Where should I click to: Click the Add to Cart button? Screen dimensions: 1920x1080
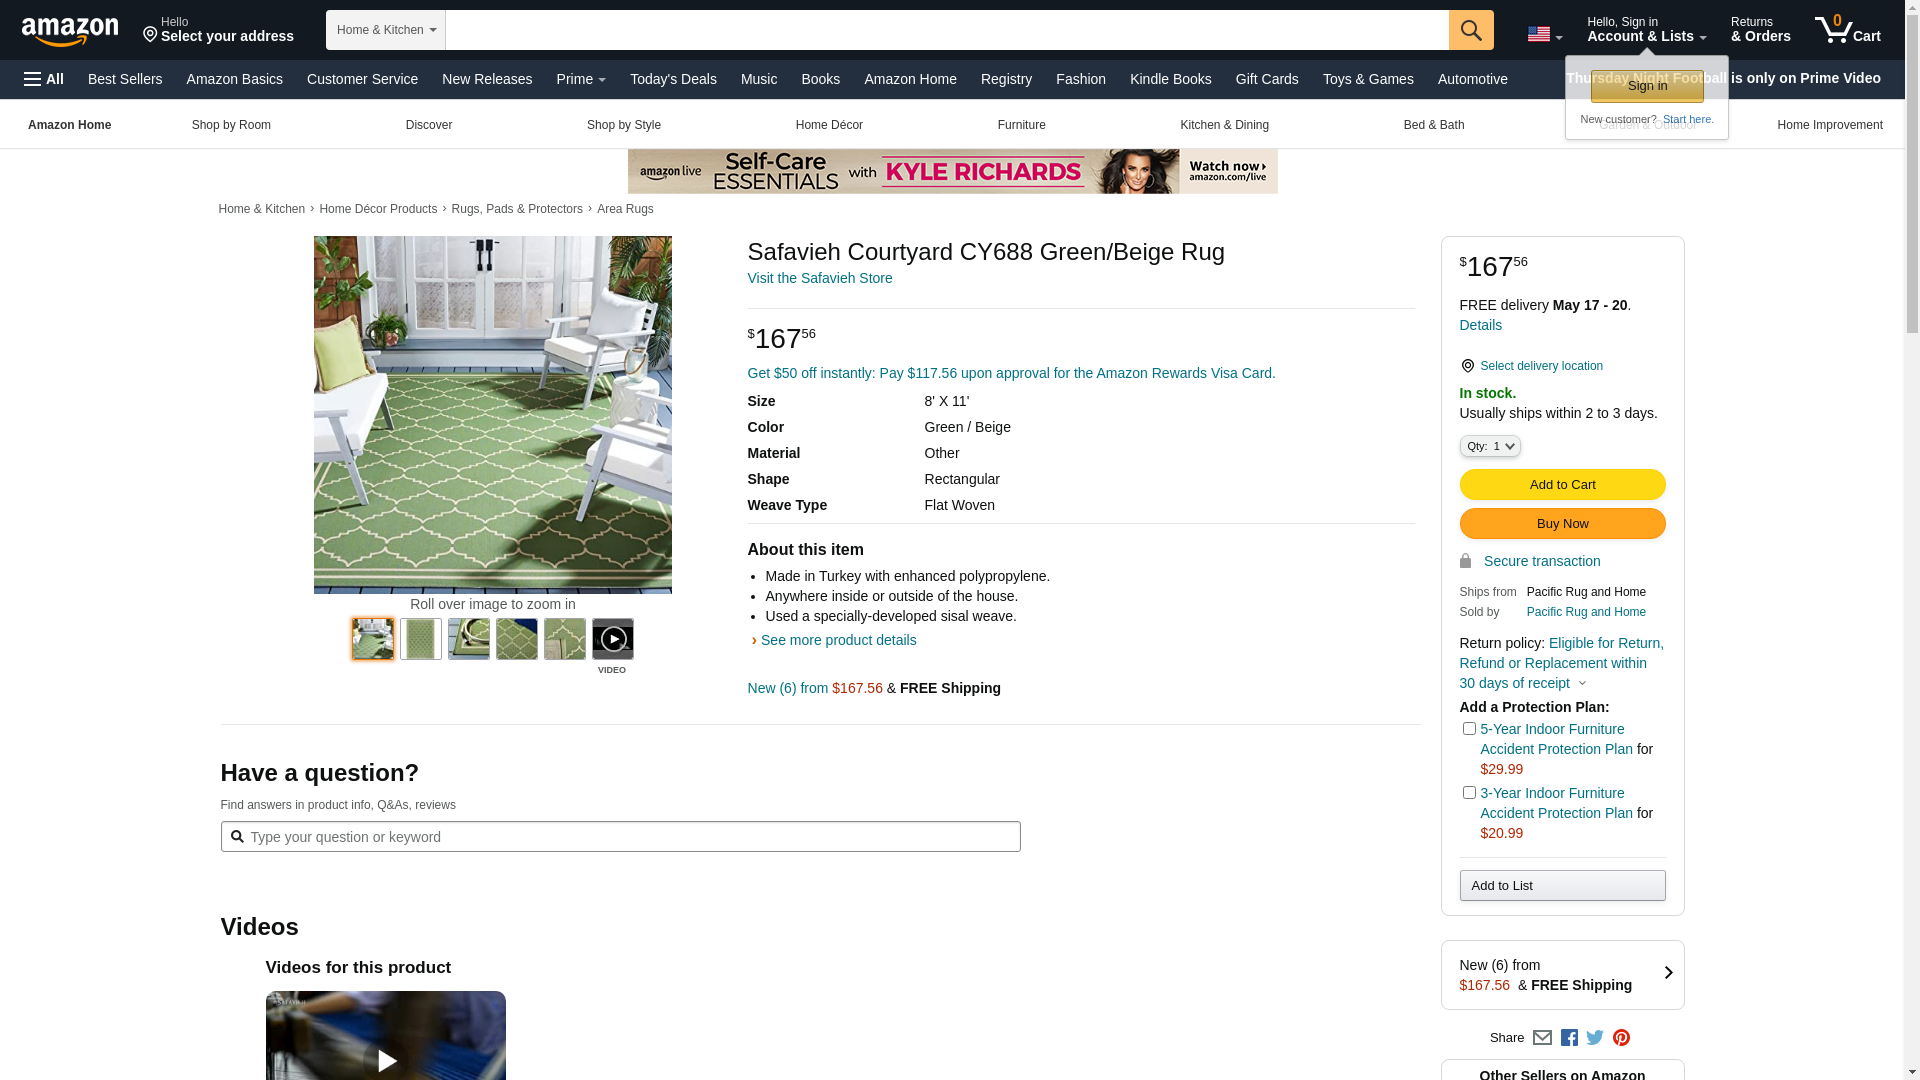pyautogui.click(x=1562, y=485)
